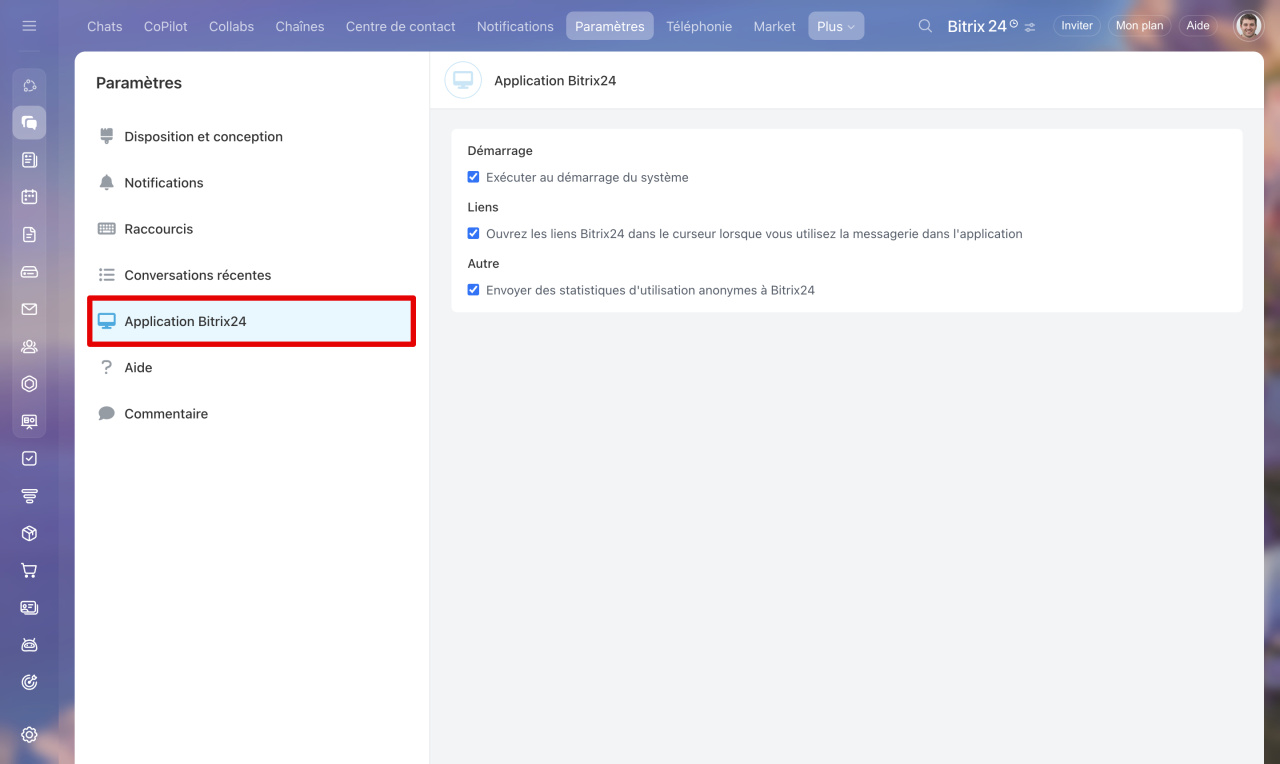
Task: Open the CRM funnel sidebar icon
Action: pos(29,496)
